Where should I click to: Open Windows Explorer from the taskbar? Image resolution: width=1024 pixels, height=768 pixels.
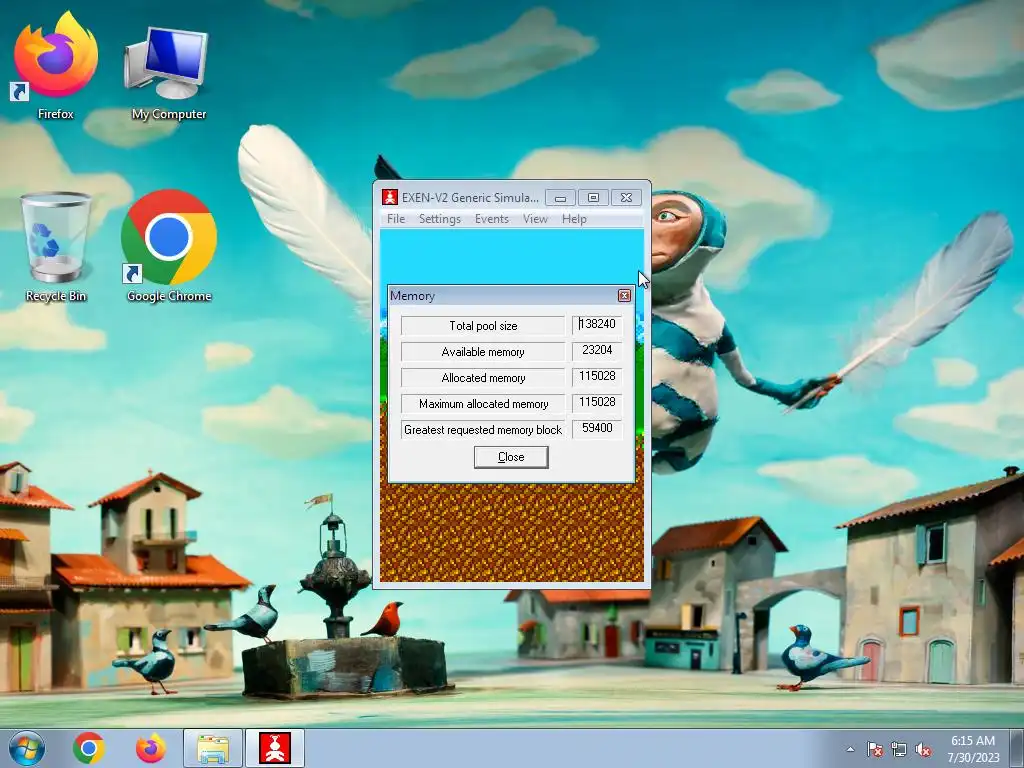(213, 748)
